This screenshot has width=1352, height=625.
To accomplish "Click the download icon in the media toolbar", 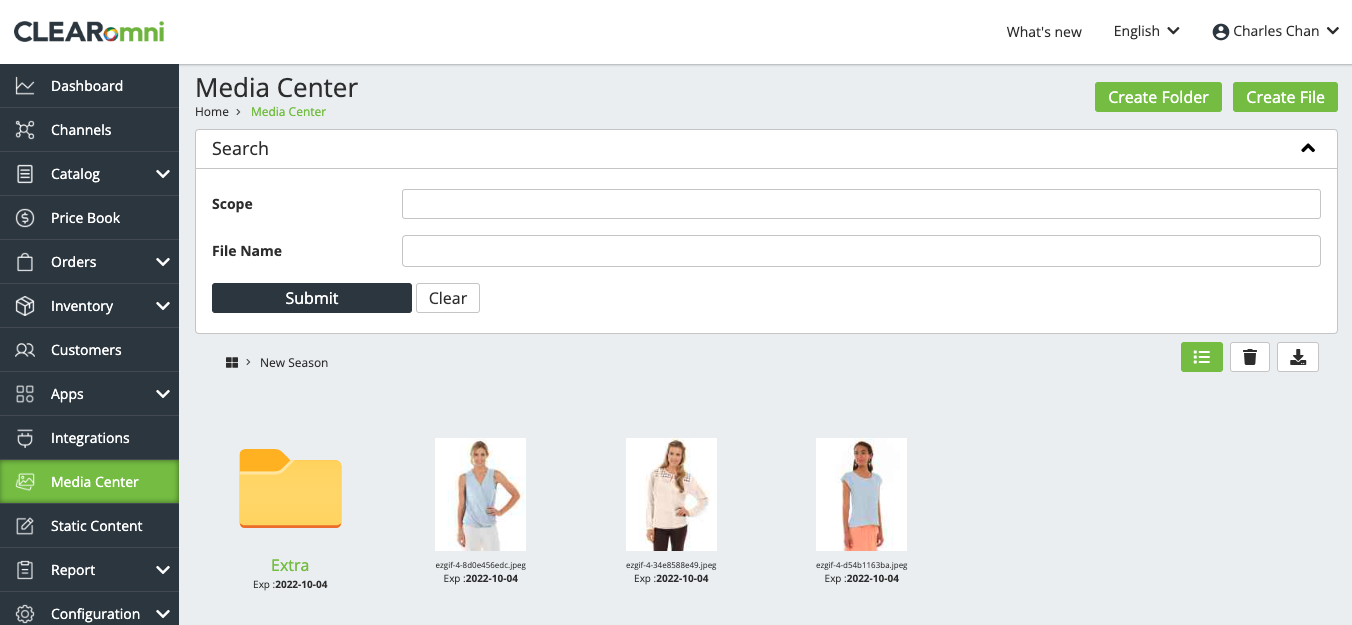I will [x=1297, y=357].
